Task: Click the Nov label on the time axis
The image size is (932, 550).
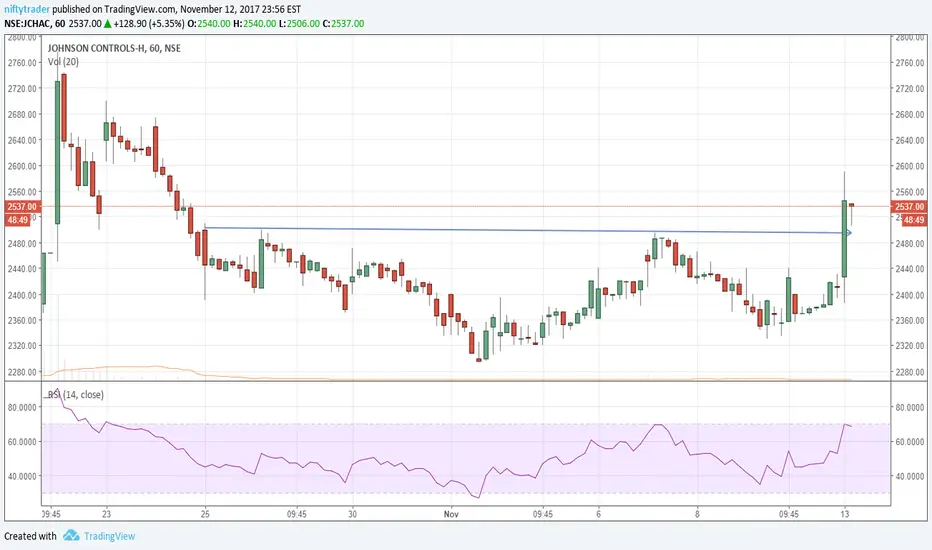Action: [451, 514]
